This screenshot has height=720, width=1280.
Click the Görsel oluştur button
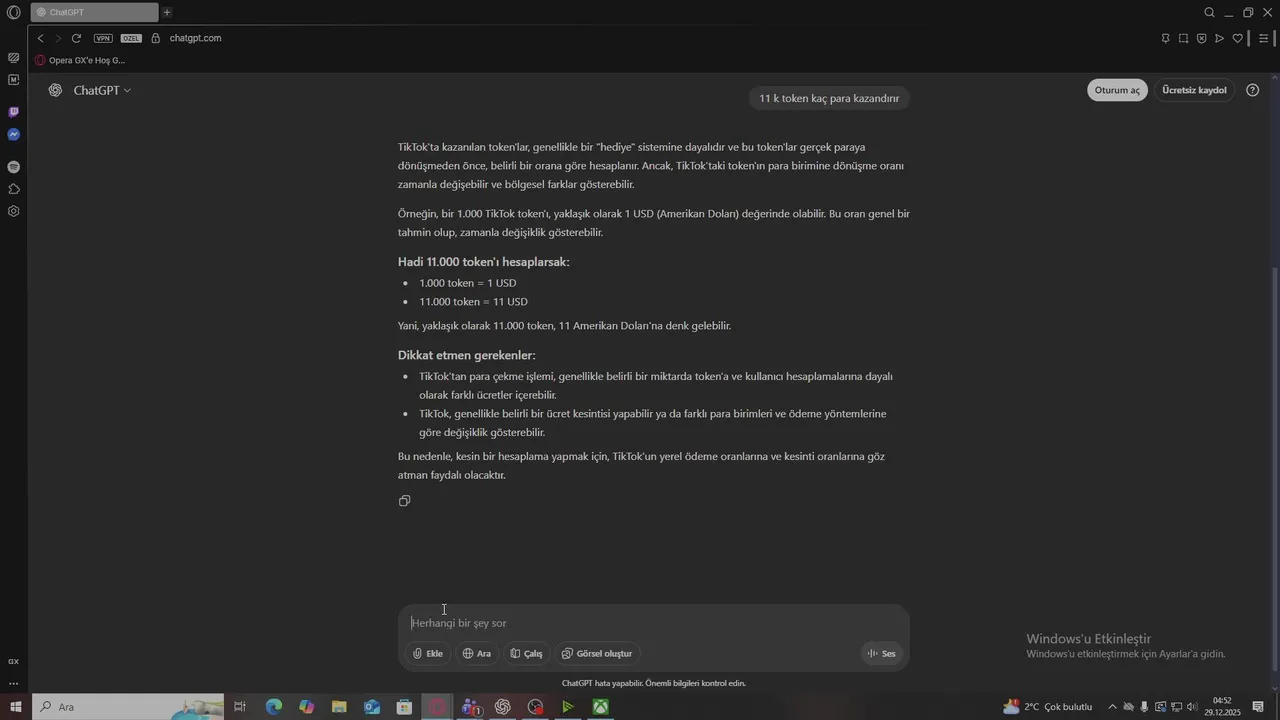[x=598, y=654]
